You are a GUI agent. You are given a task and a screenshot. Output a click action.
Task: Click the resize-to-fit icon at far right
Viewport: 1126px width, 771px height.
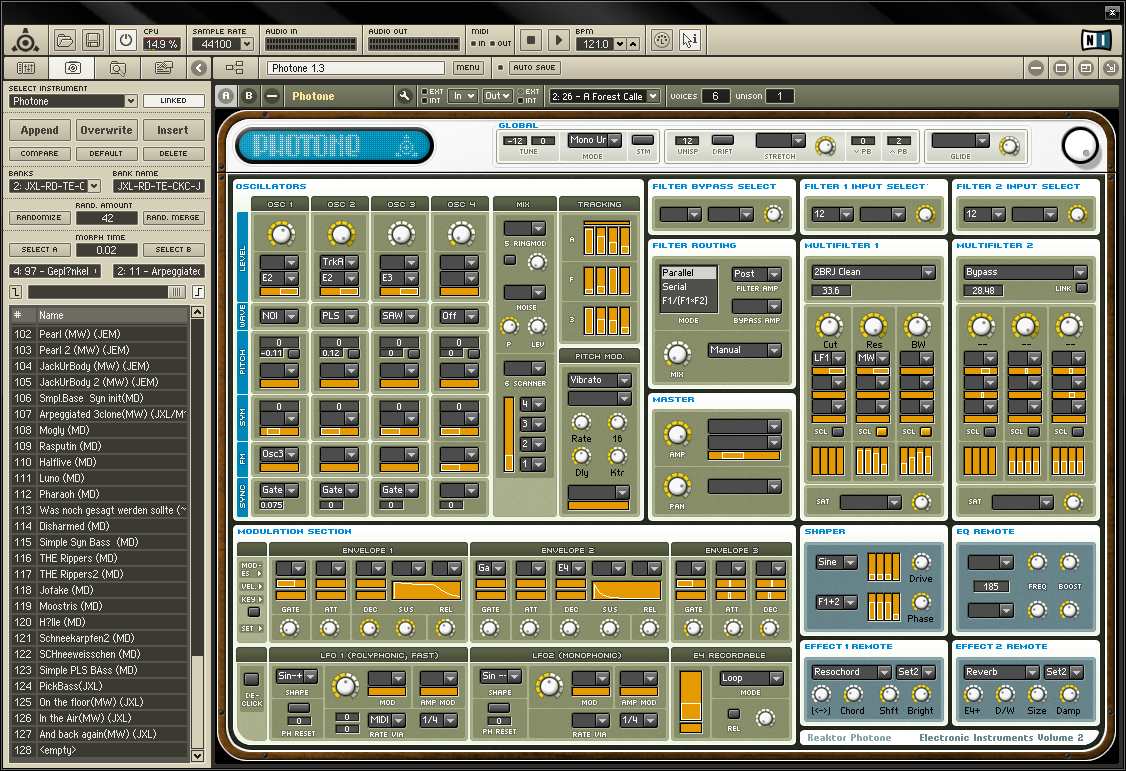pos(1110,68)
